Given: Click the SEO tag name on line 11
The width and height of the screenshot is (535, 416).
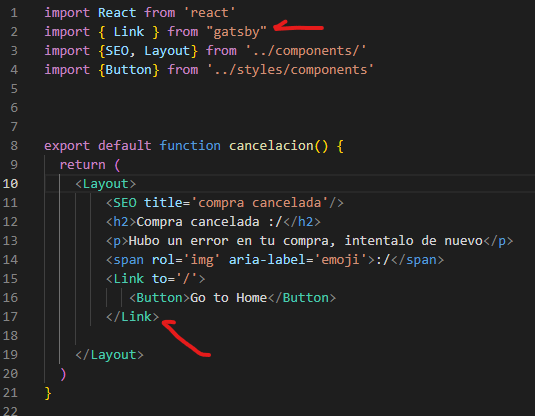Looking at the screenshot, I should click(125, 203).
